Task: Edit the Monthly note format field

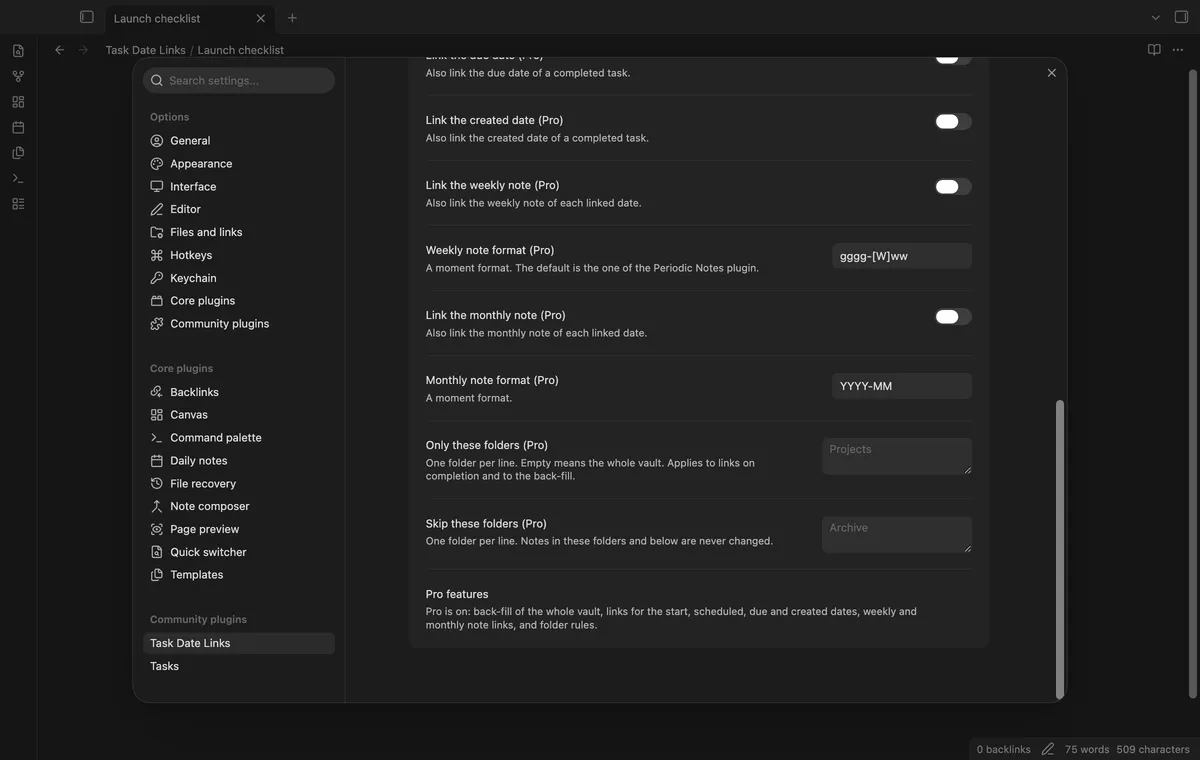Action: click(x=901, y=386)
